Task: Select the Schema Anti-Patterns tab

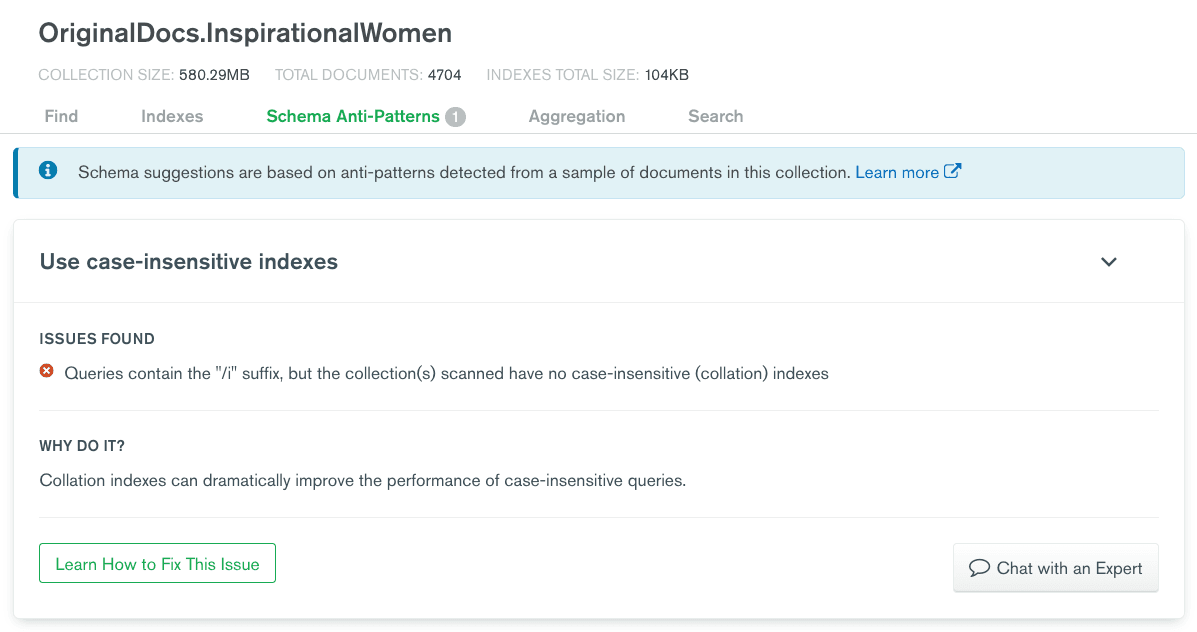Action: [x=352, y=116]
